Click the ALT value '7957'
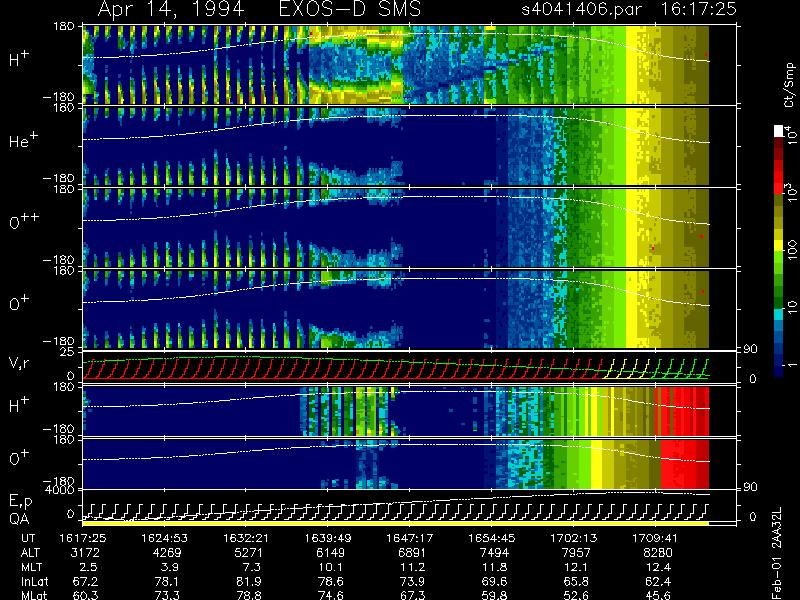The image size is (800, 600). (x=576, y=553)
